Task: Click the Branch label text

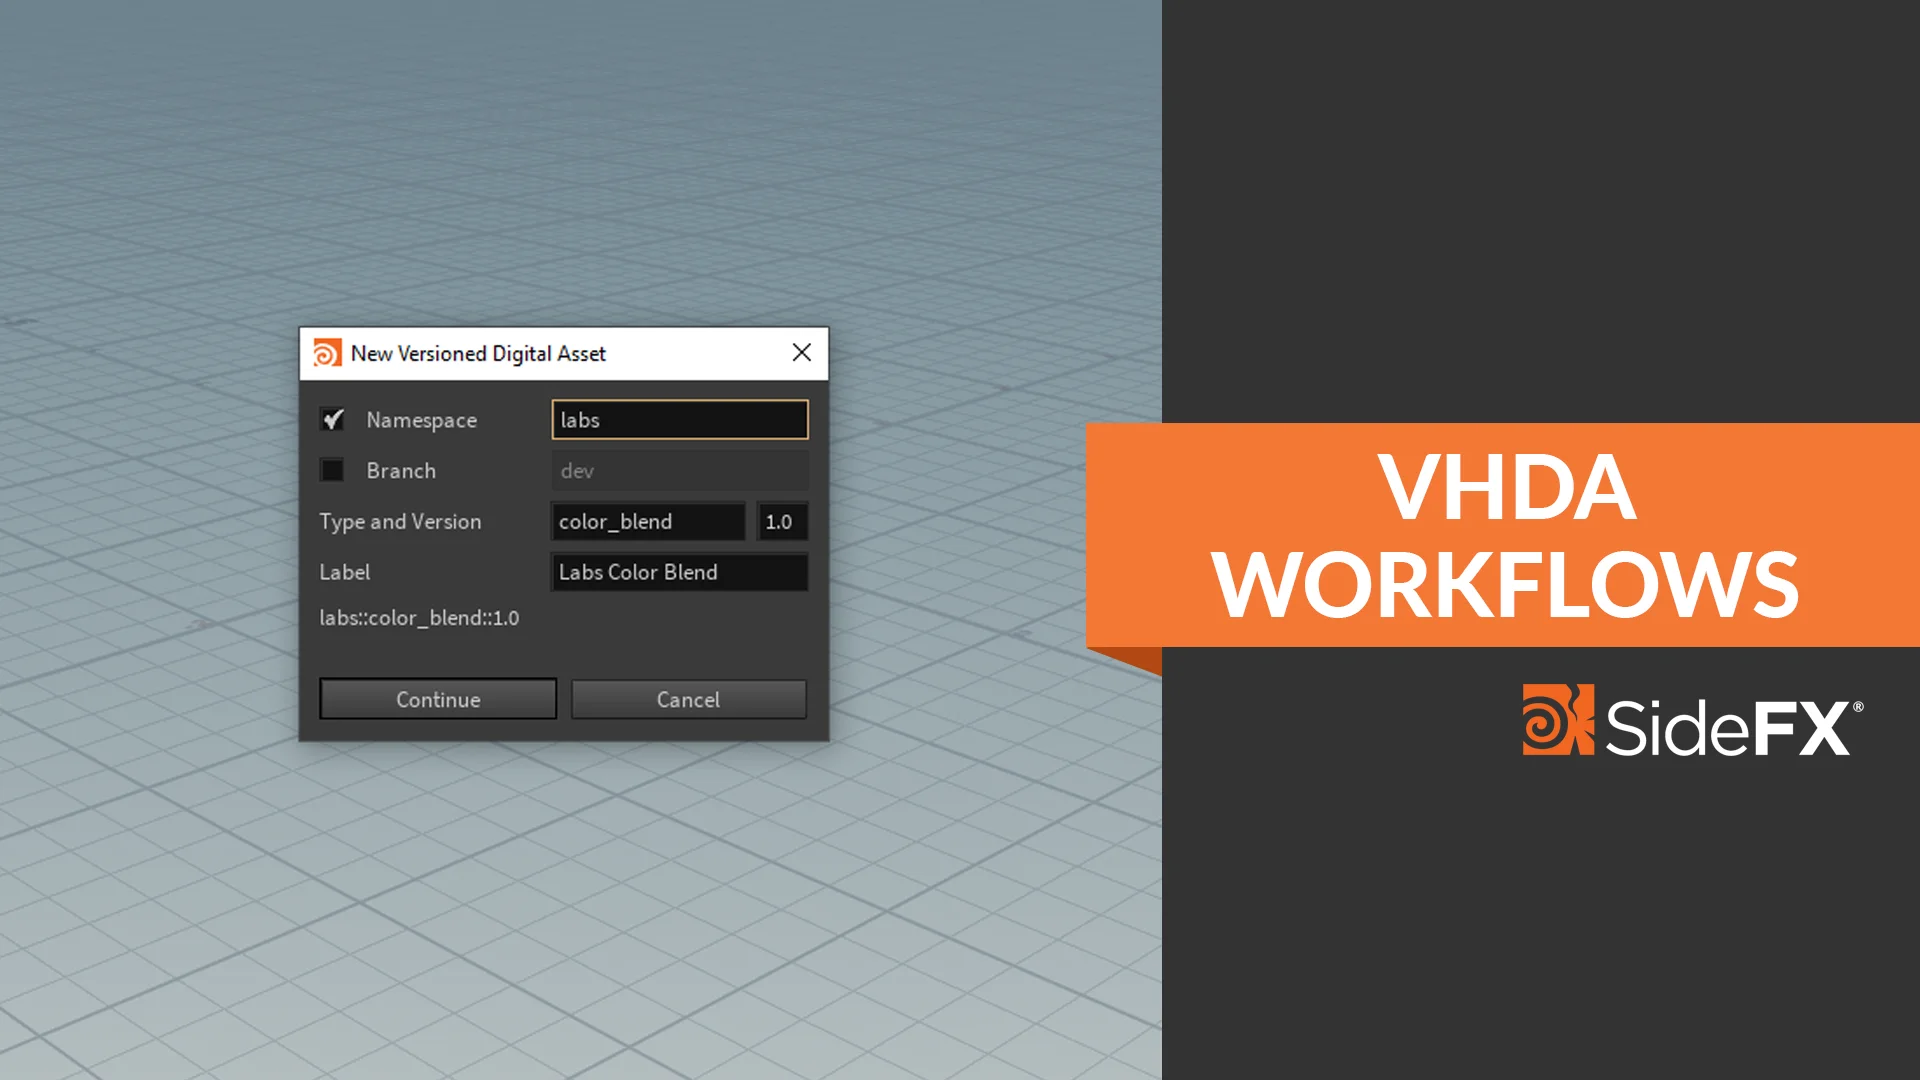Action: 400,471
